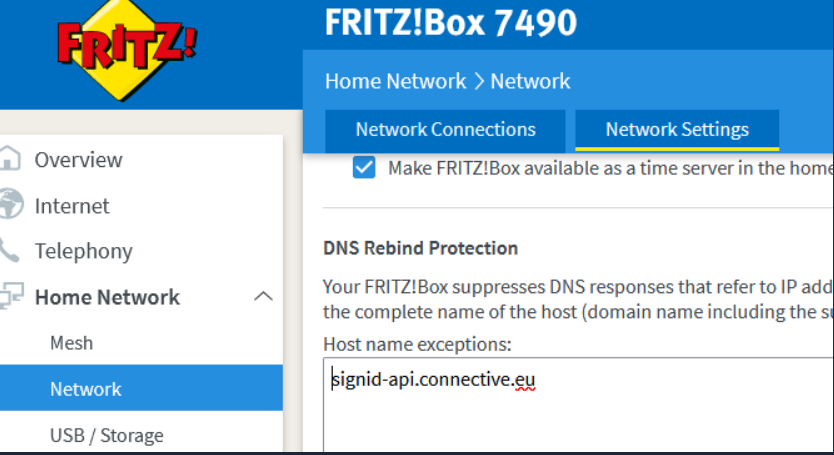Switch to the Network Connections tab

click(445, 130)
